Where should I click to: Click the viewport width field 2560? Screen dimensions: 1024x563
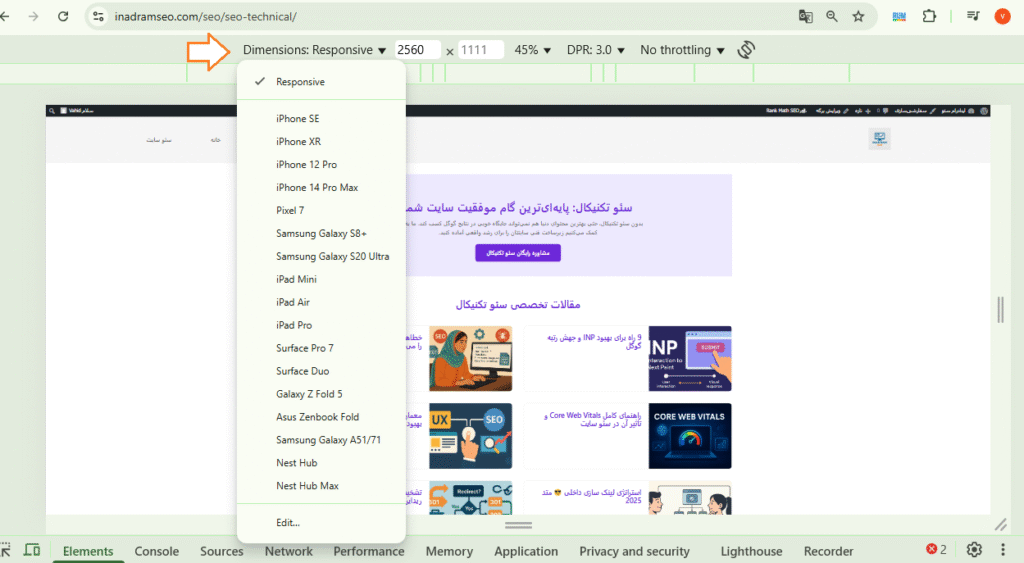click(x=417, y=50)
